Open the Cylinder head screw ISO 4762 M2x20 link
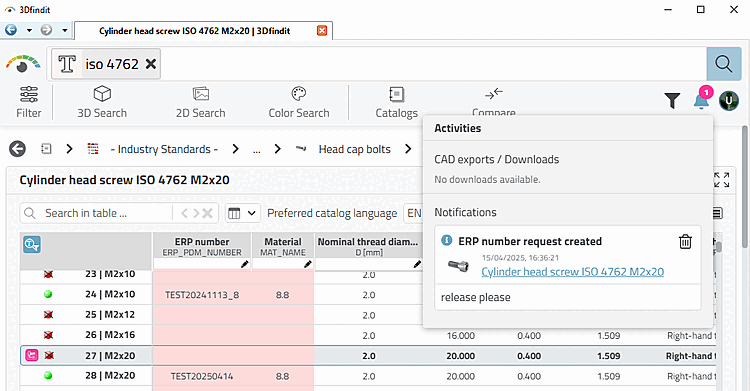The width and height of the screenshot is (750, 391). pos(573,272)
